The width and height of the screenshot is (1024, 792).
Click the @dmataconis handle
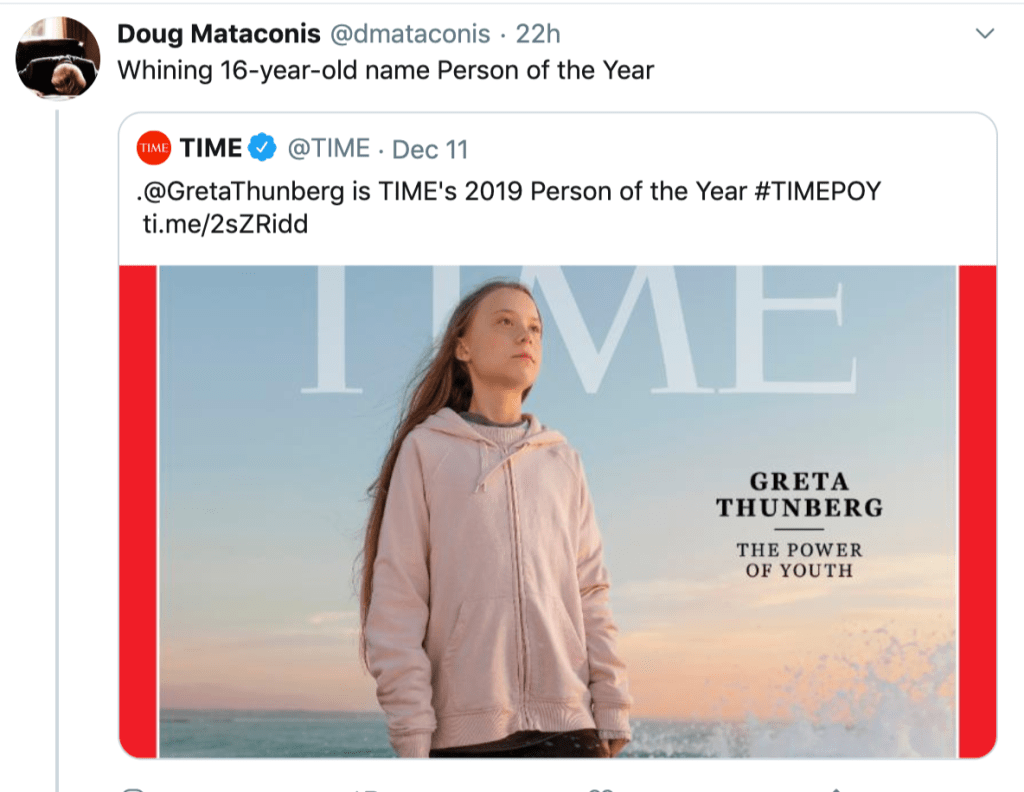[410, 34]
